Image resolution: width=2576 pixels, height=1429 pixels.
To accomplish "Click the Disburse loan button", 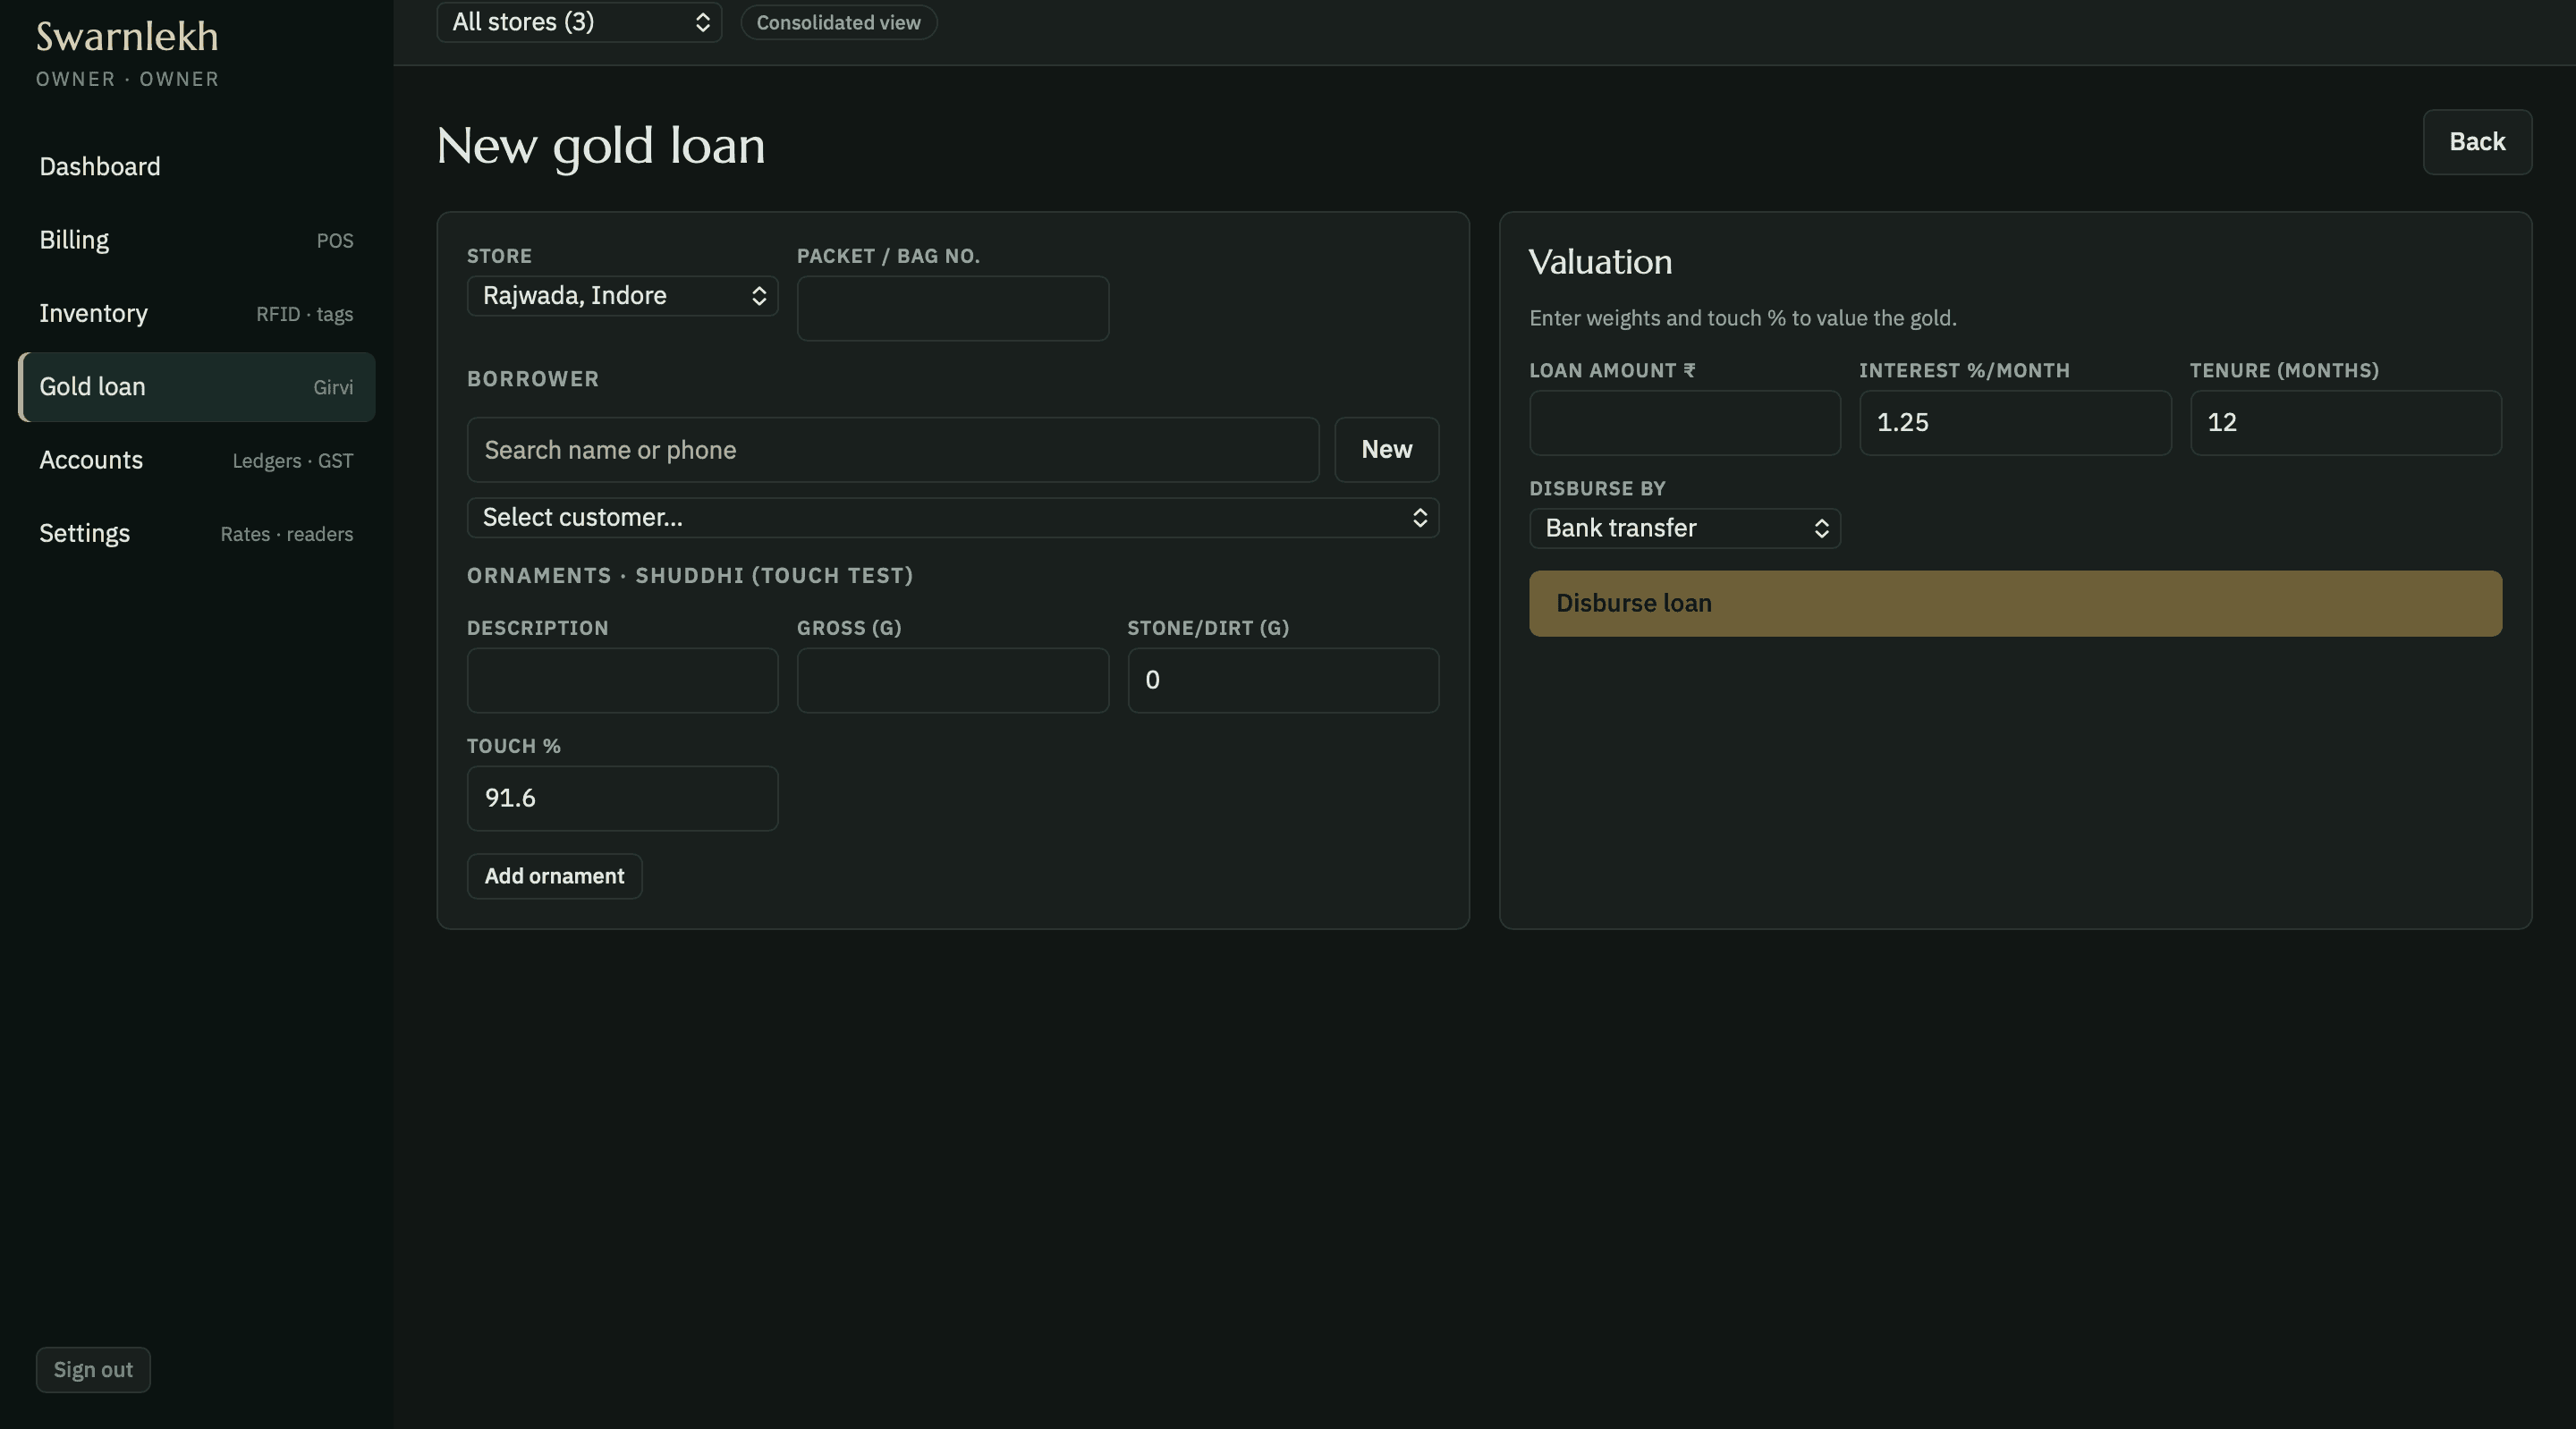I will 2015,604.
